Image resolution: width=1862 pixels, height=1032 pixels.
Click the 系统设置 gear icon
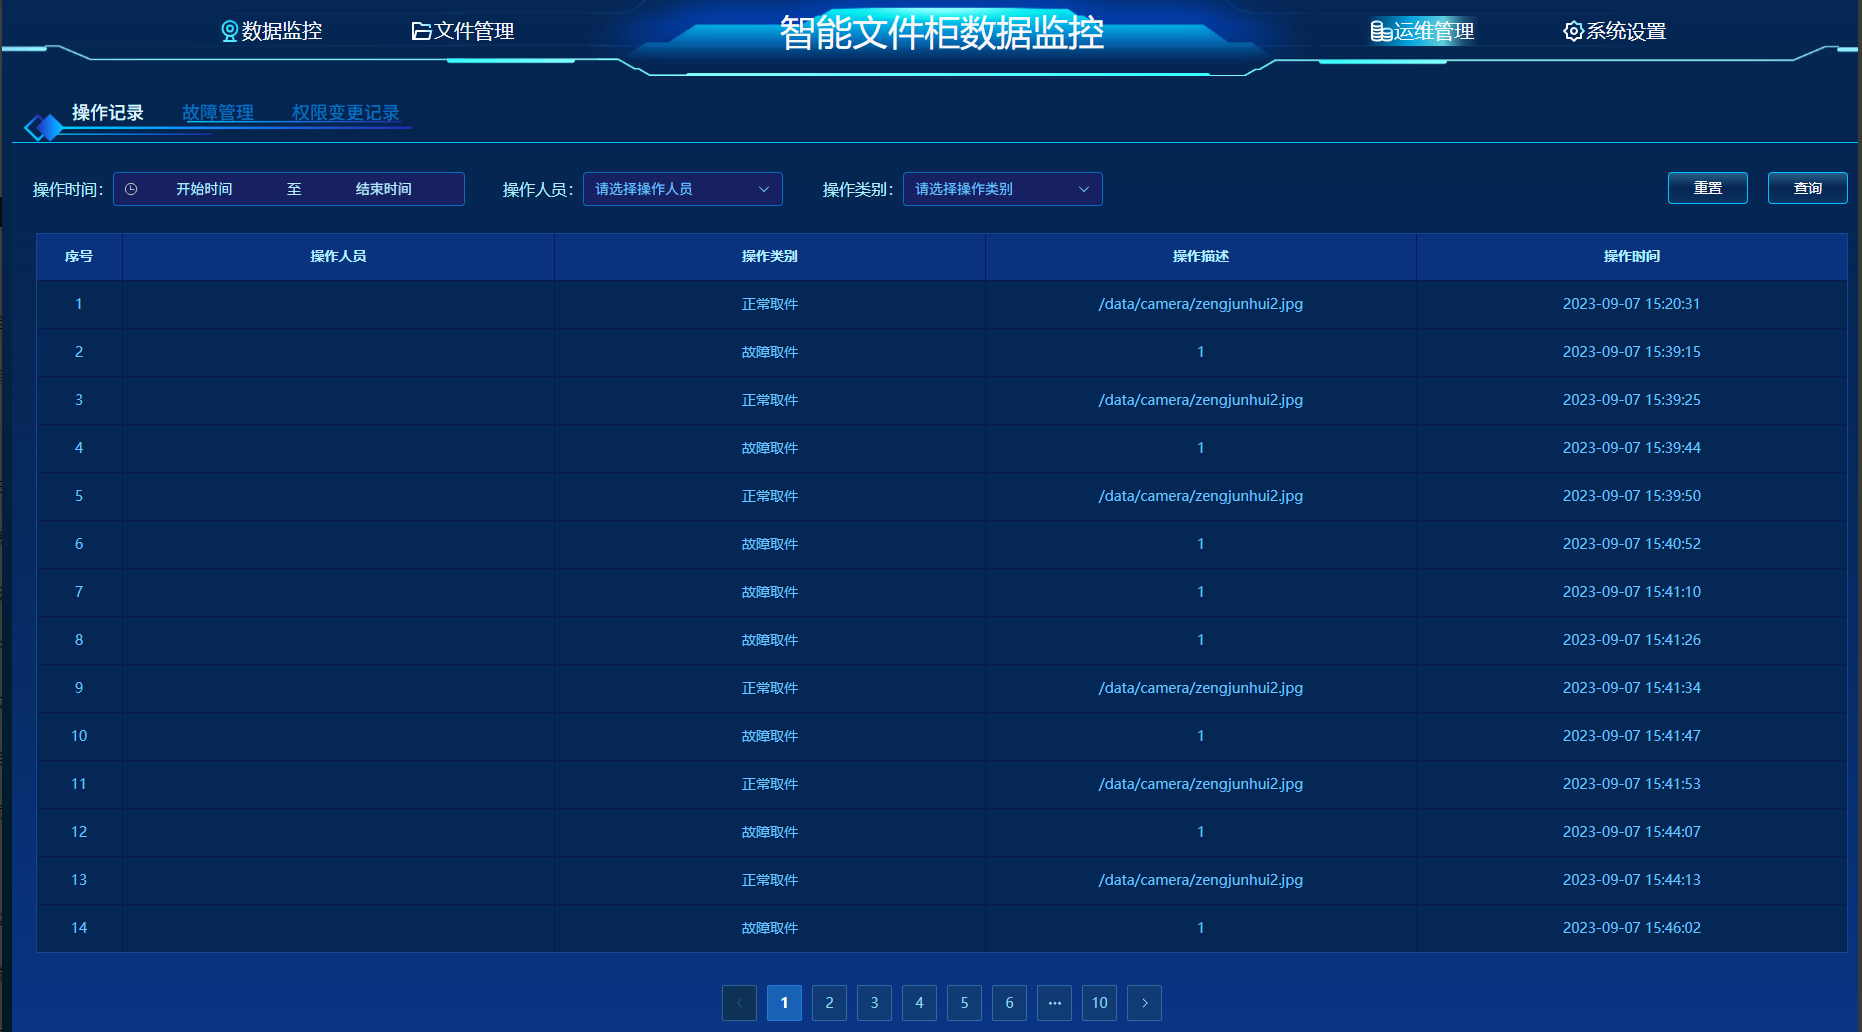coord(1573,32)
